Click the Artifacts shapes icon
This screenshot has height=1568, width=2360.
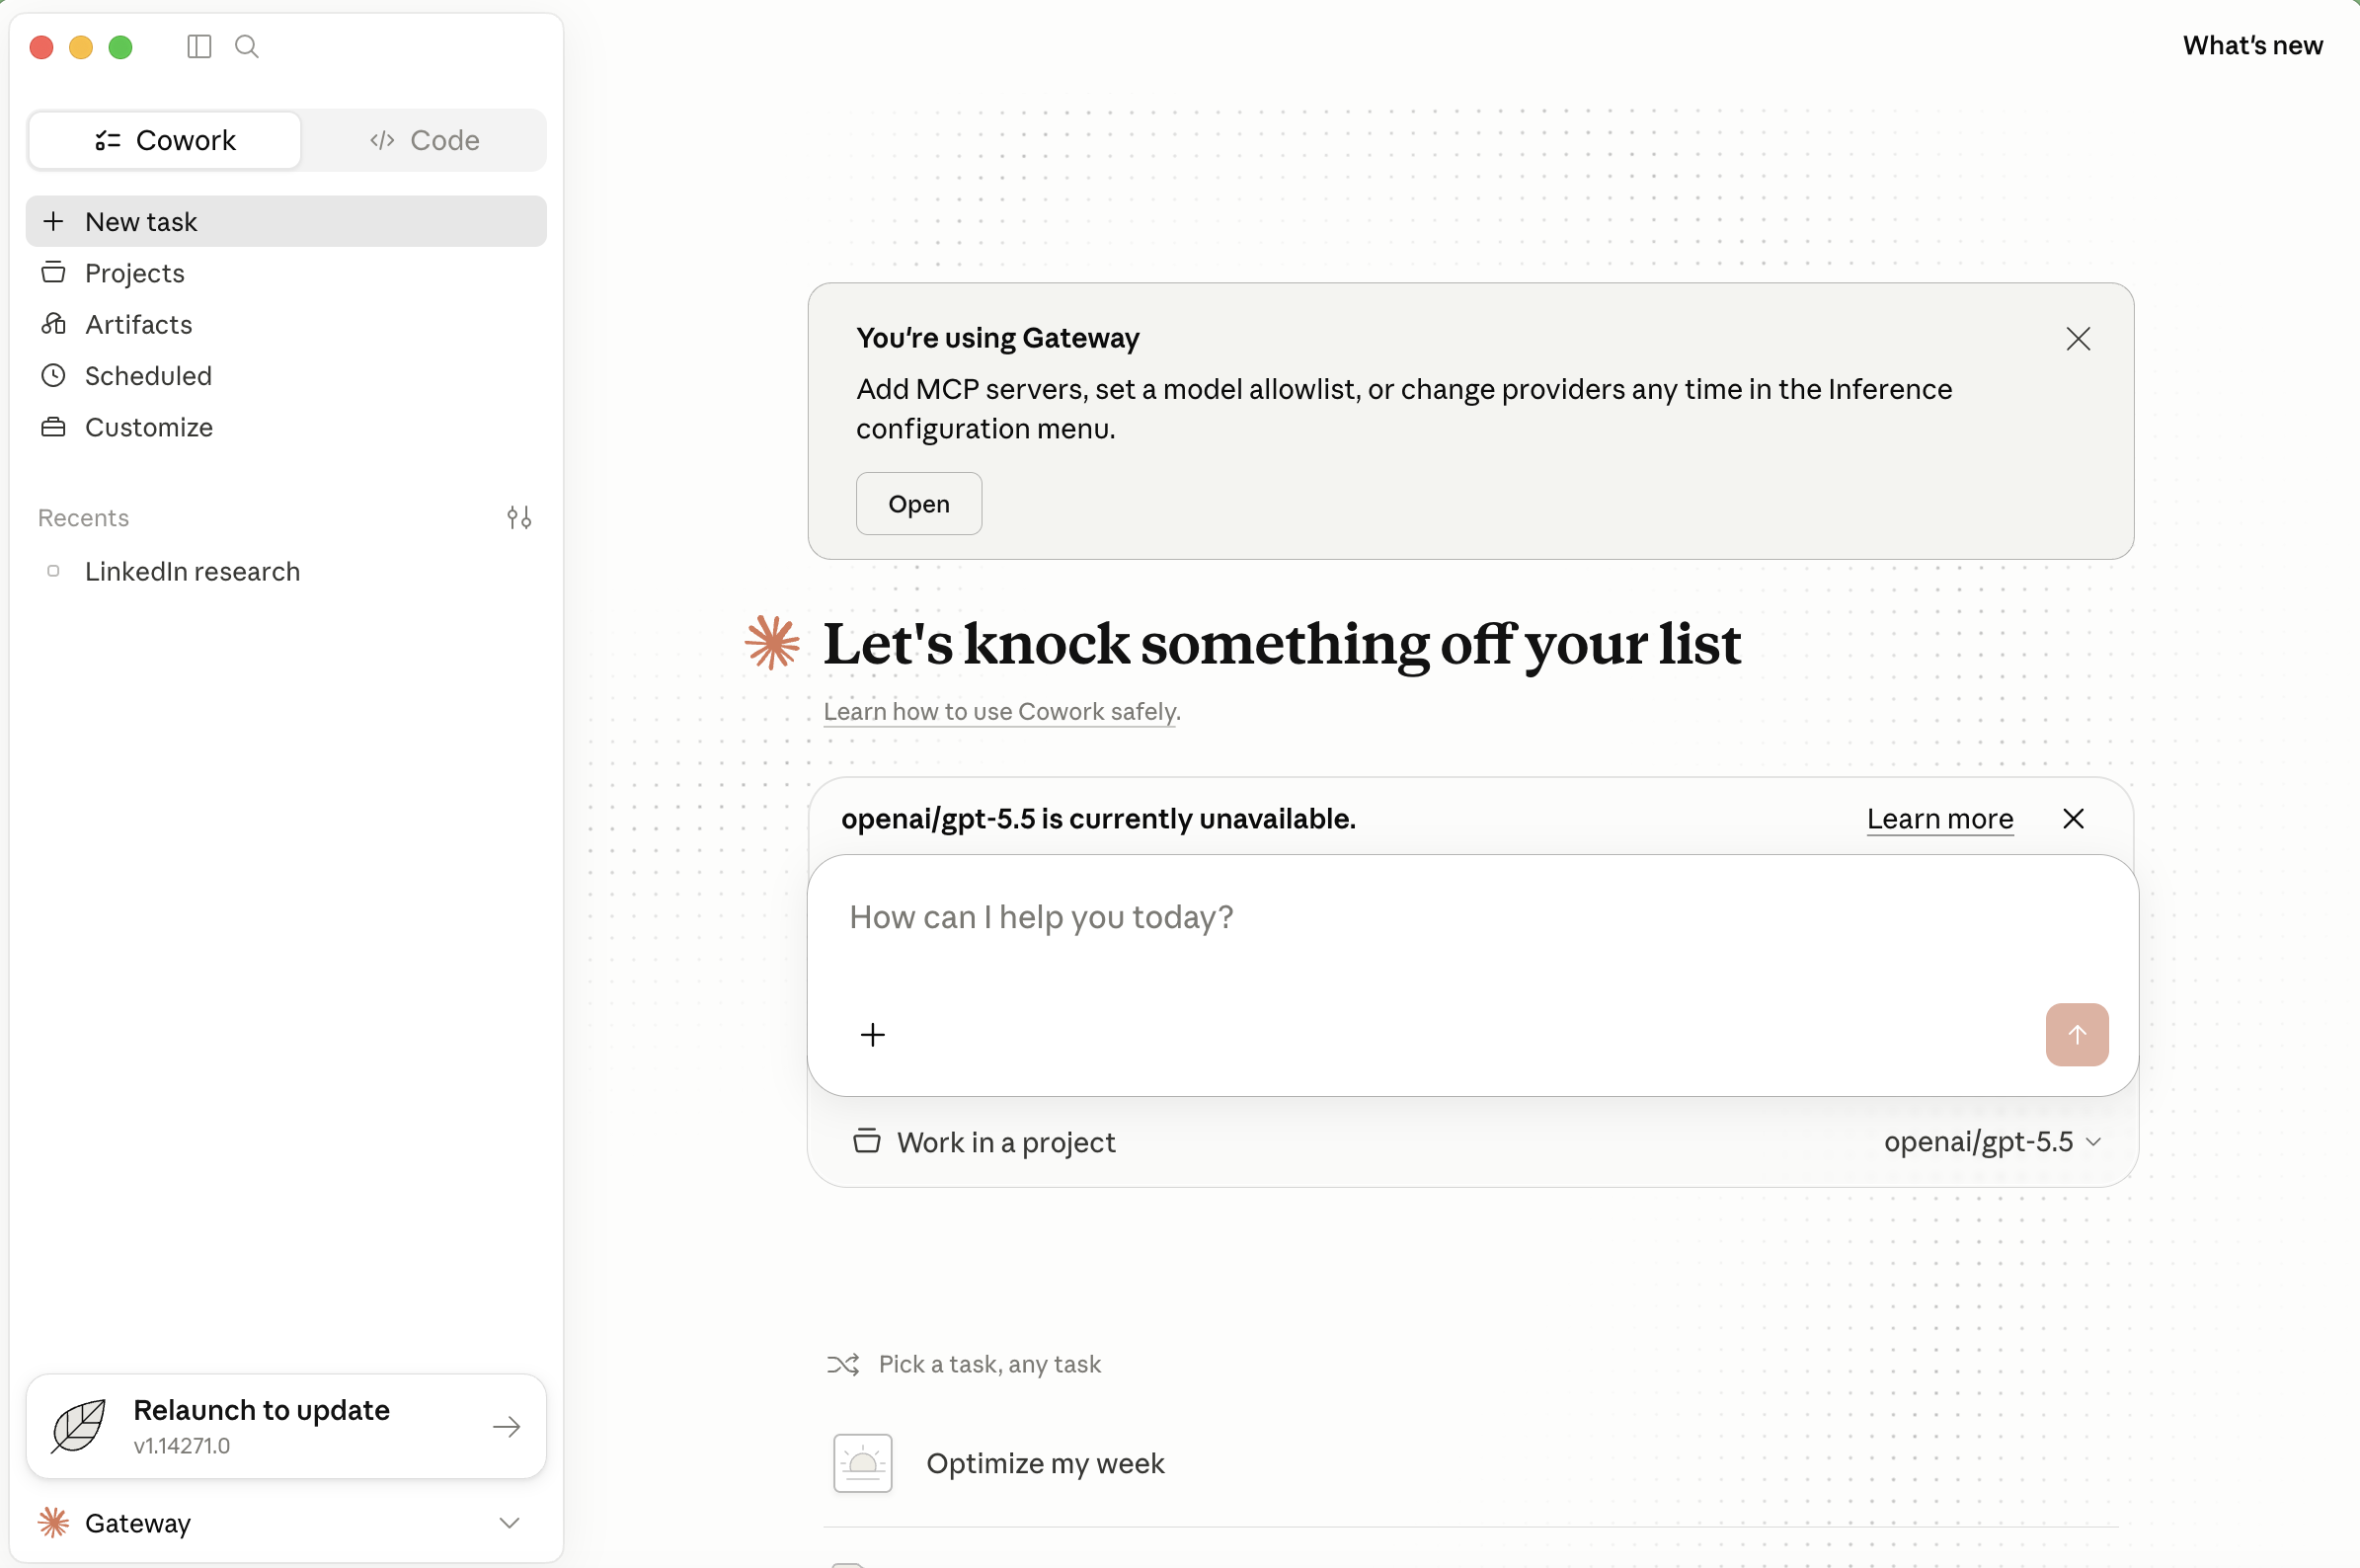pos(53,324)
